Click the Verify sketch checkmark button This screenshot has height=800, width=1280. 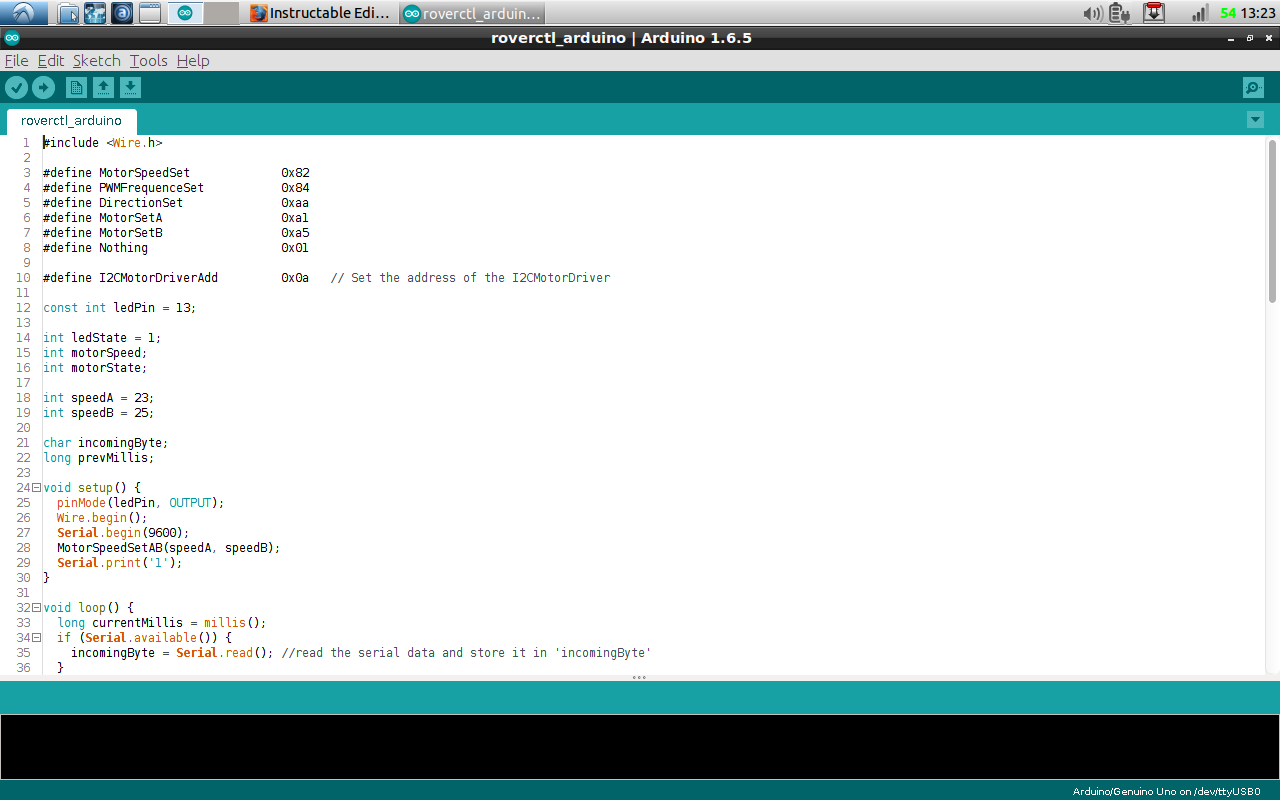(x=16, y=88)
